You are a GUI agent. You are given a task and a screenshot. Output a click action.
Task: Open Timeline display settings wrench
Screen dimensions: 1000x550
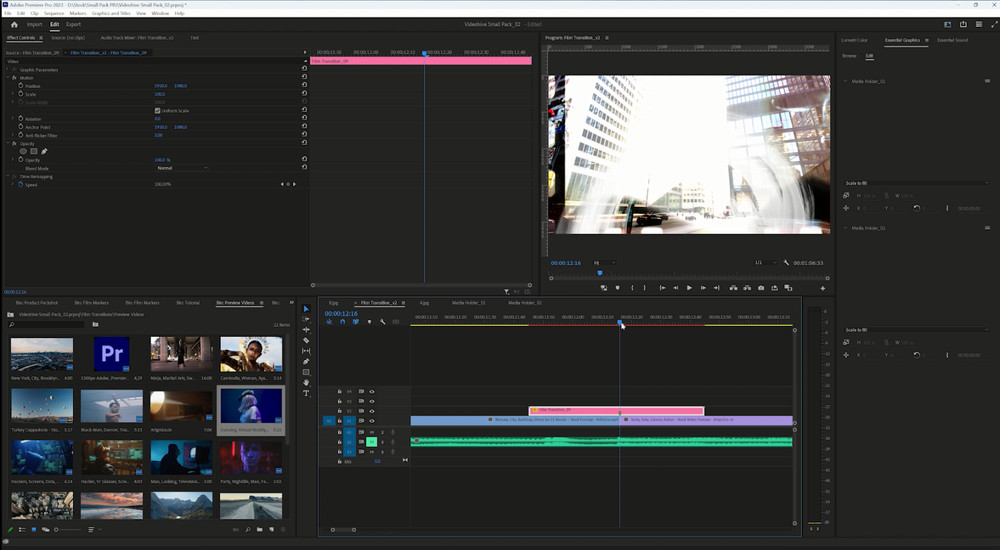(x=383, y=322)
